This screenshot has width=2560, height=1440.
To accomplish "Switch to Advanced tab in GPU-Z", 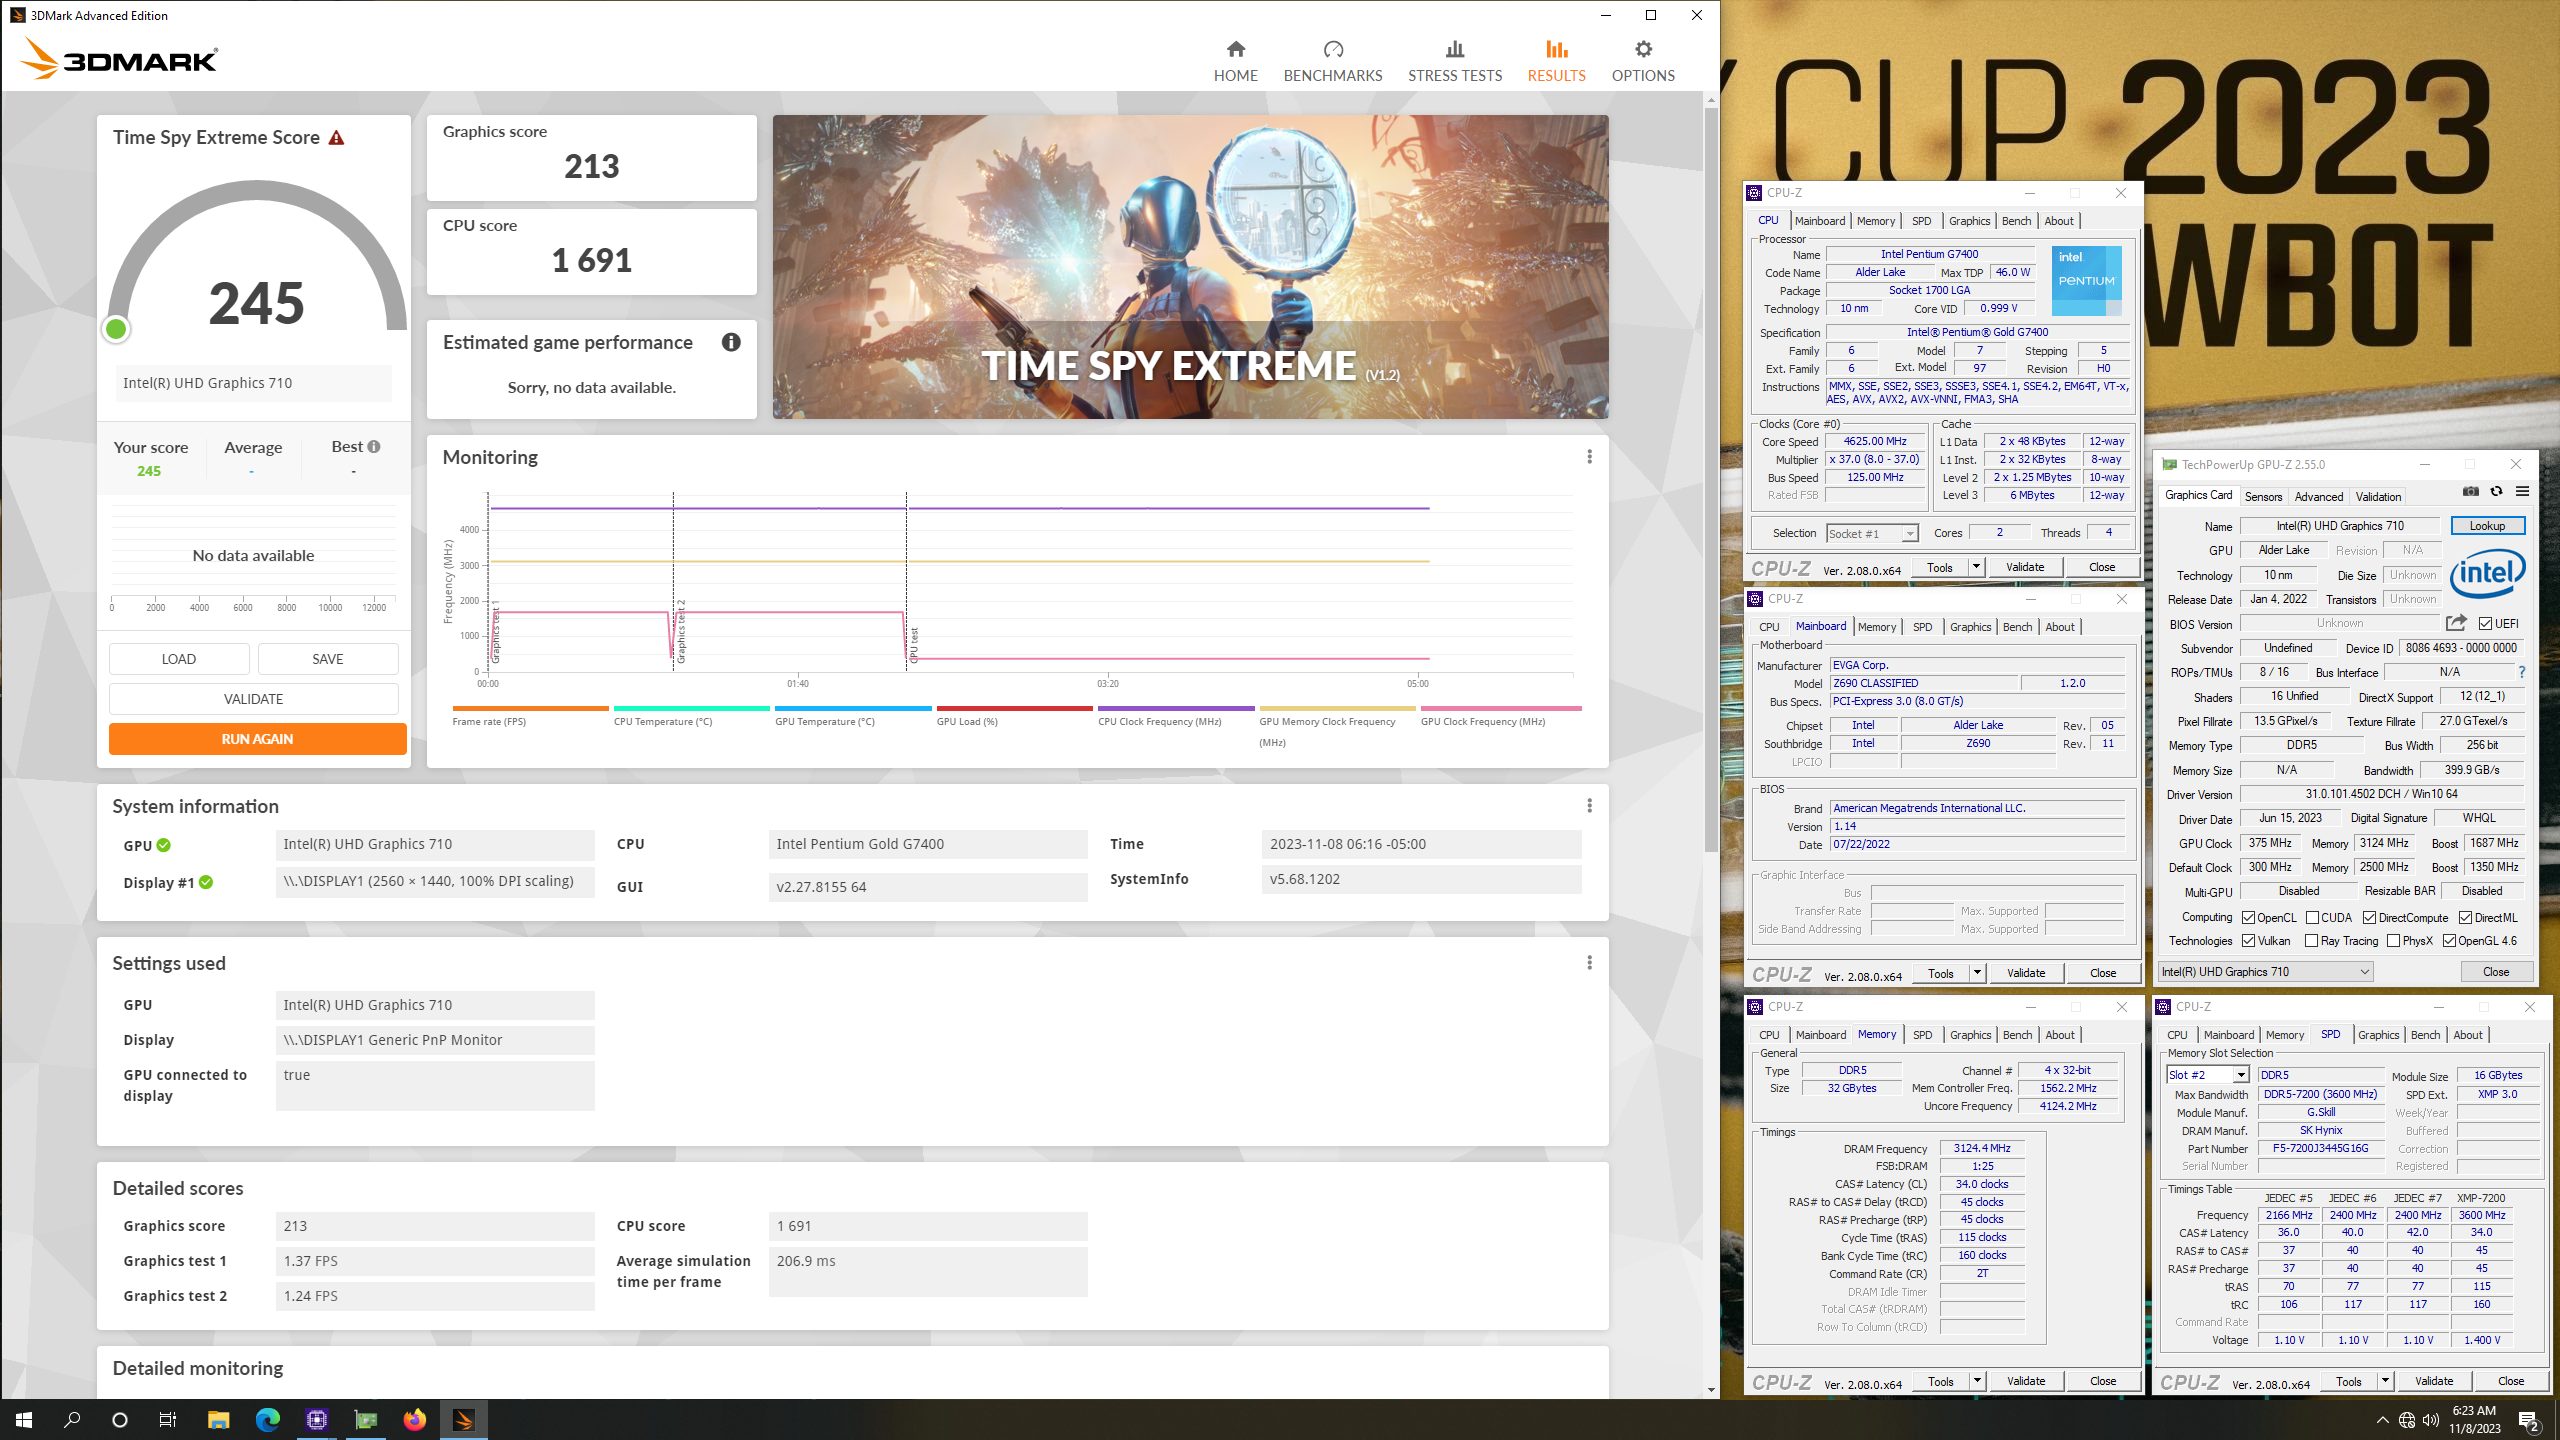I will pos(2318,496).
